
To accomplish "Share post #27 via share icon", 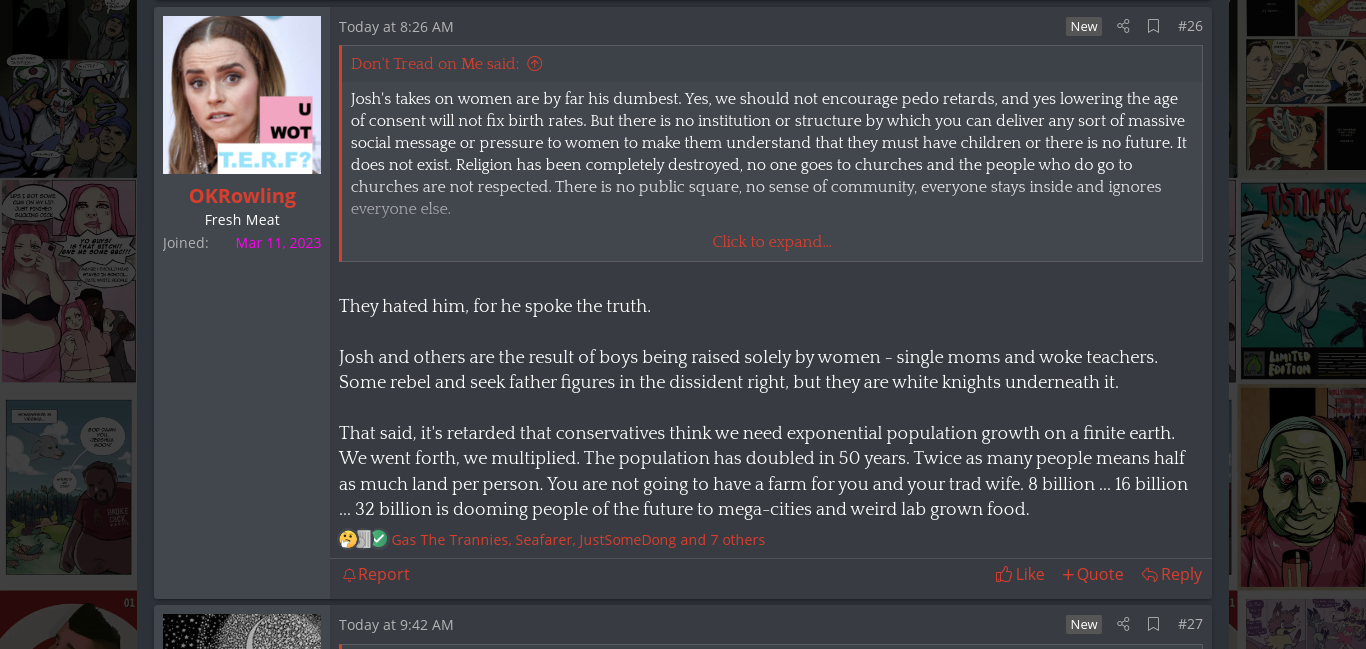I will coord(1123,624).
